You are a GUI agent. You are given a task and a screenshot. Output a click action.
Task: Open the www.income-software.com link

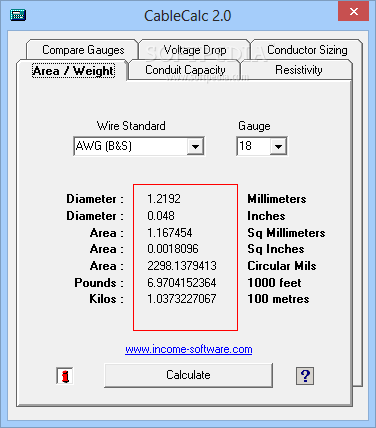[x=189, y=349]
